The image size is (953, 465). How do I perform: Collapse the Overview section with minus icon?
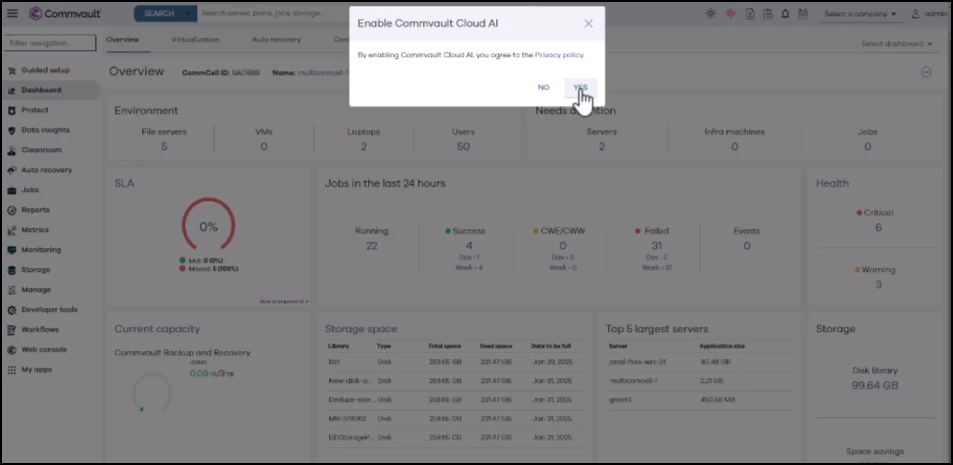coord(926,72)
